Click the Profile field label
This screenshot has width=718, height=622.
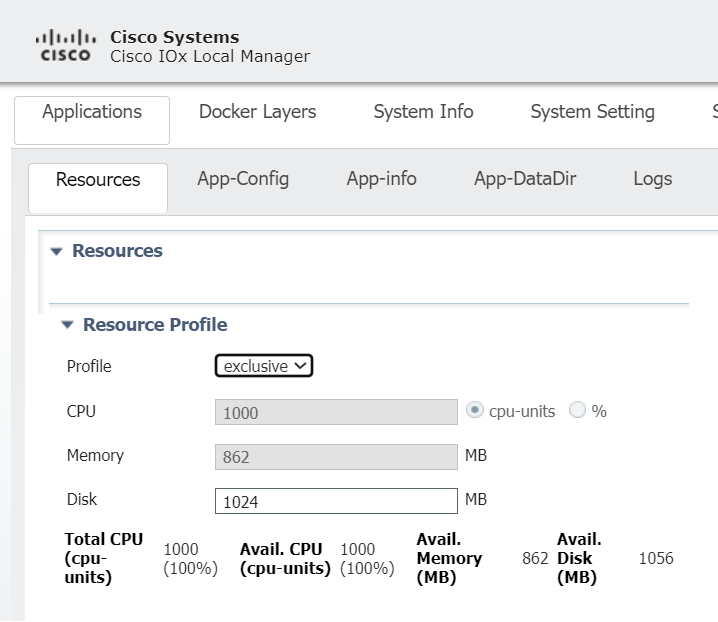click(89, 366)
